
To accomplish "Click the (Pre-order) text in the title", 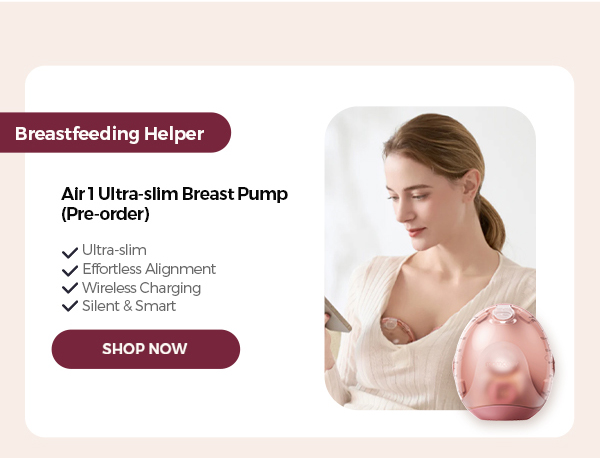I will [x=105, y=214].
